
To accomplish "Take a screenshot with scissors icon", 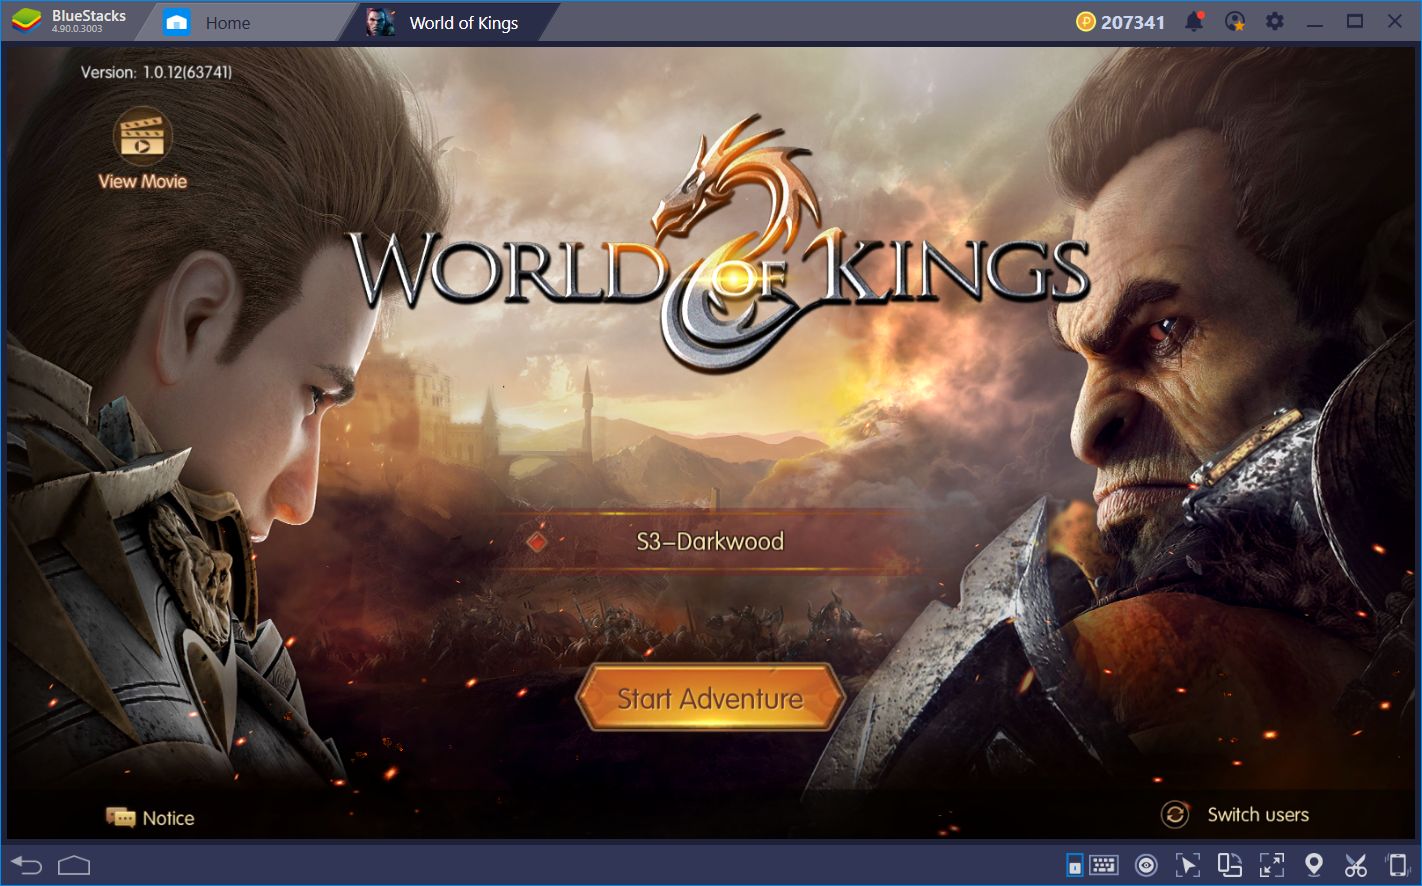I will point(1356,865).
